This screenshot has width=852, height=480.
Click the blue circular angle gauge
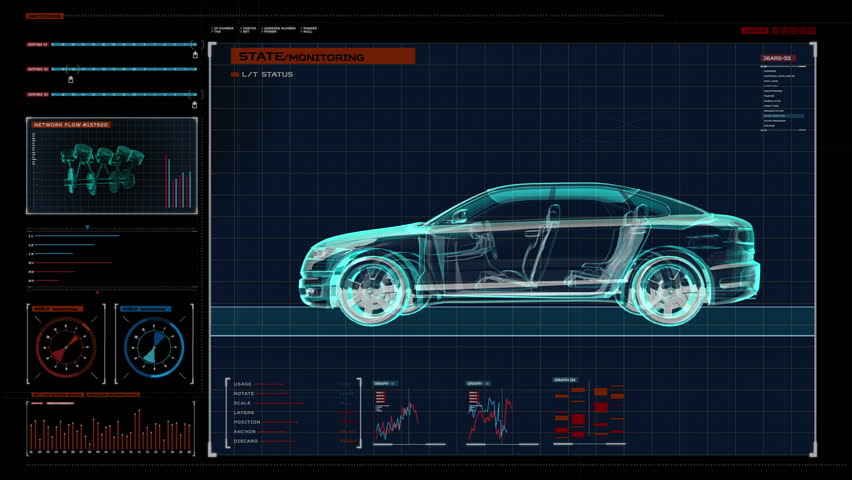point(153,346)
